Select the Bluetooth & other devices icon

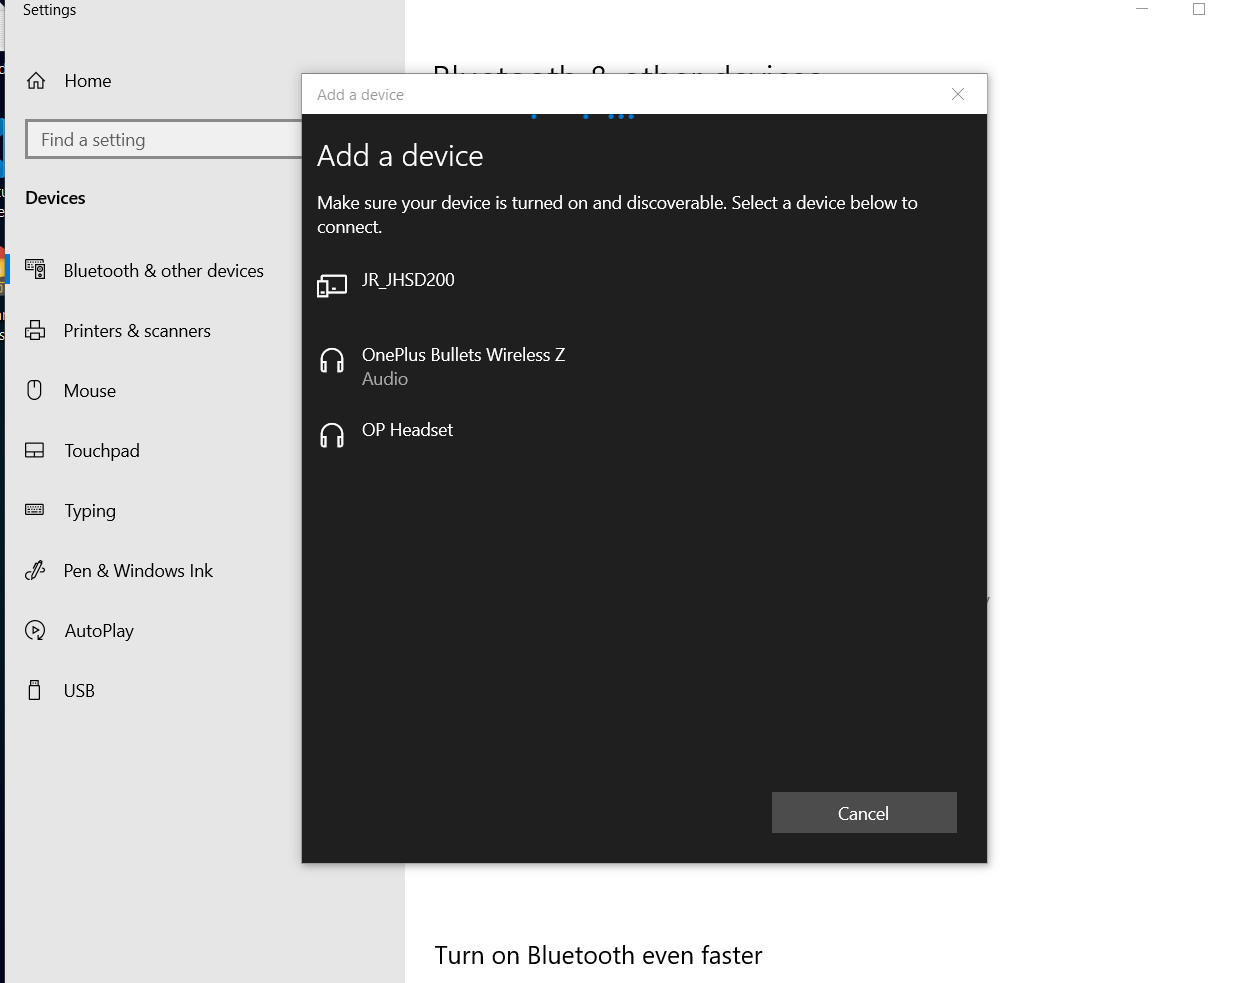coord(35,270)
